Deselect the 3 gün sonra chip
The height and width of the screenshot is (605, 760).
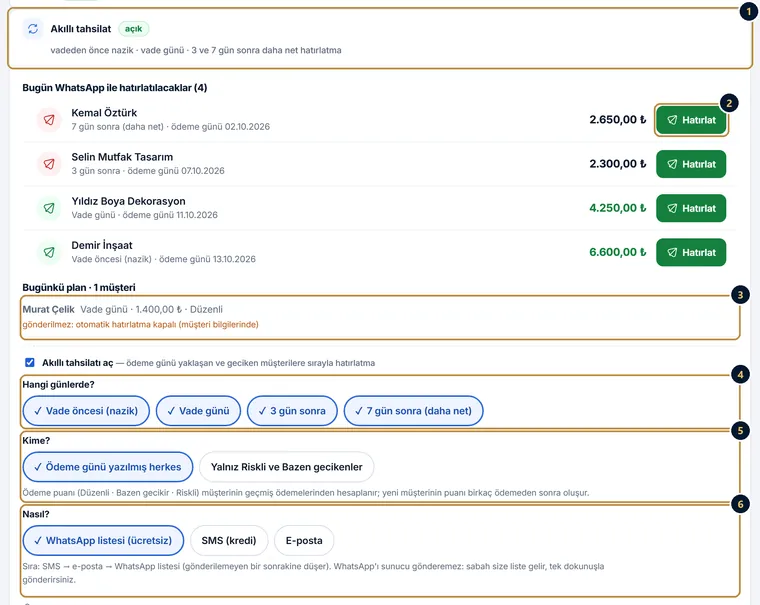click(x=292, y=411)
